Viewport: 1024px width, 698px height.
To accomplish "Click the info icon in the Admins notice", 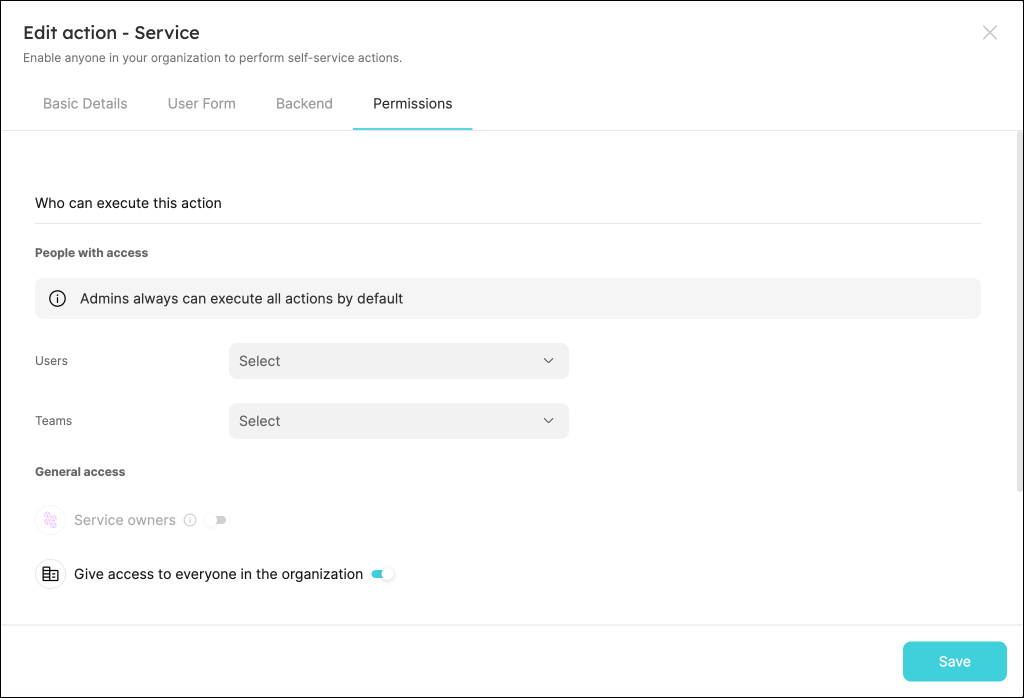I will click(x=58, y=299).
